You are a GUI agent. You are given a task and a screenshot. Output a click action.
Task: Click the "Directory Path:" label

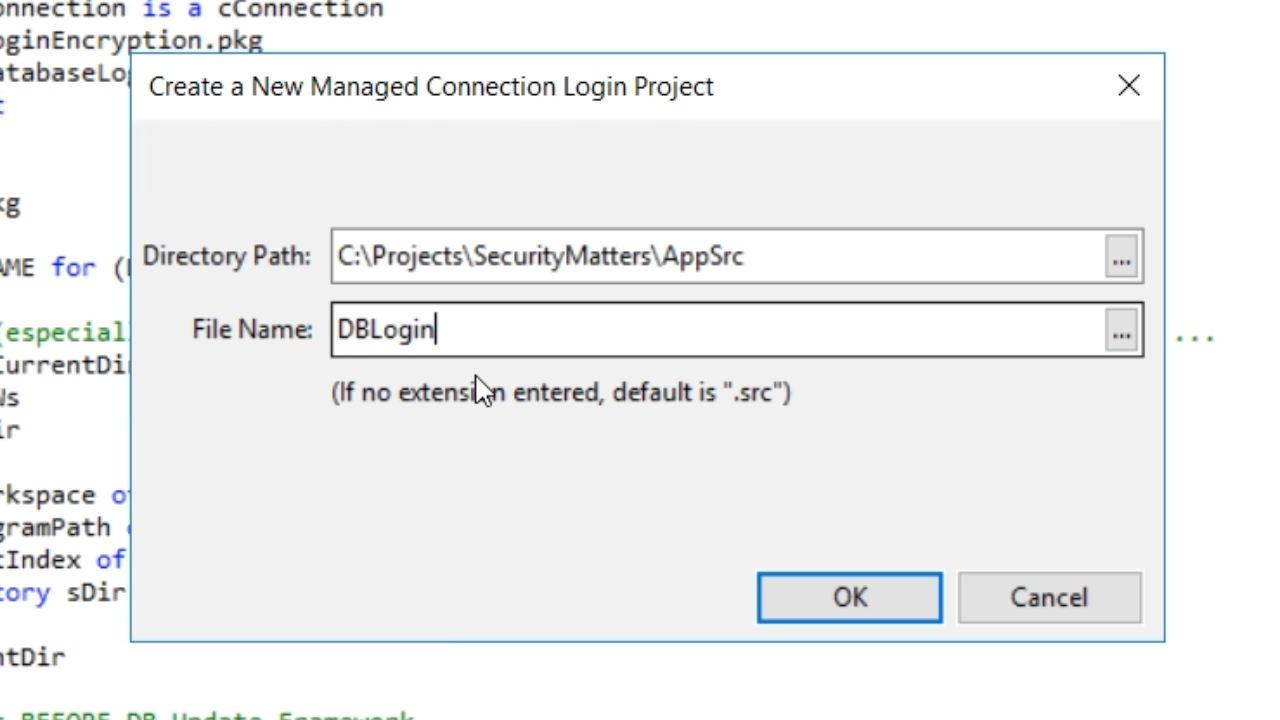(227, 257)
